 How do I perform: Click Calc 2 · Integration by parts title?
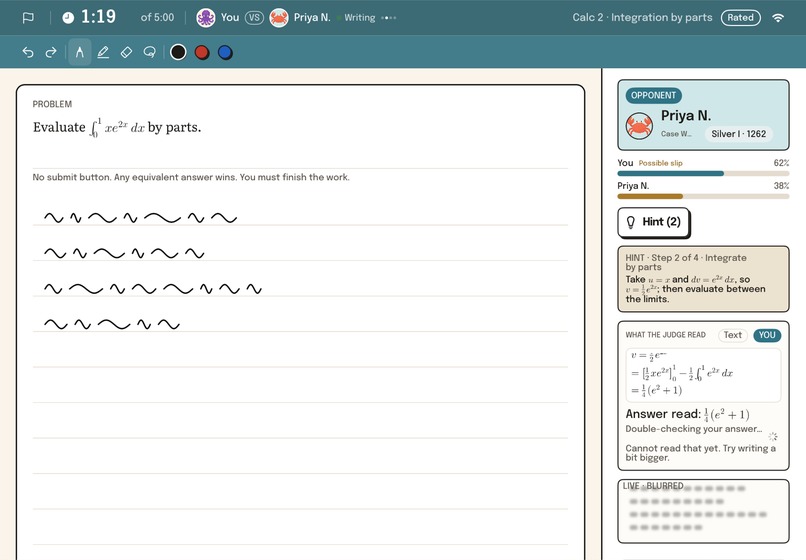coord(643,17)
